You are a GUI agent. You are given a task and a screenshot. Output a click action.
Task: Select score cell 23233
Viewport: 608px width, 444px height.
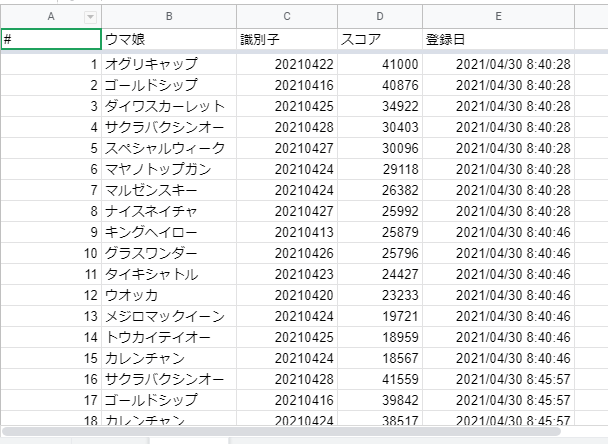coord(380,295)
